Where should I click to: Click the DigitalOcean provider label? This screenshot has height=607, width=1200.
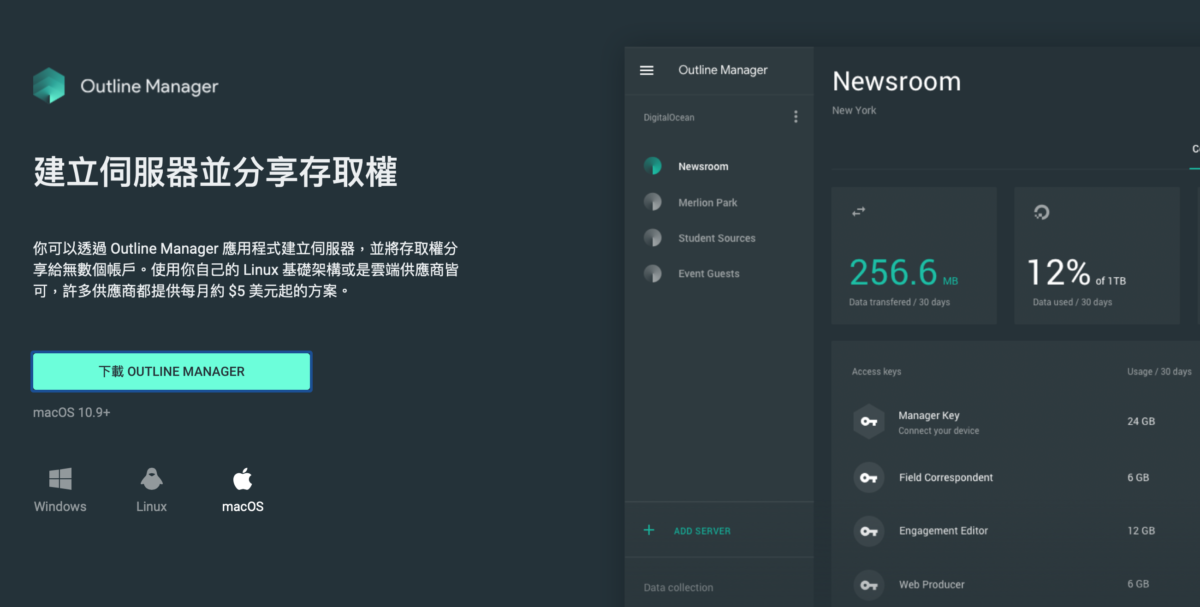click(x=669, y=117)
